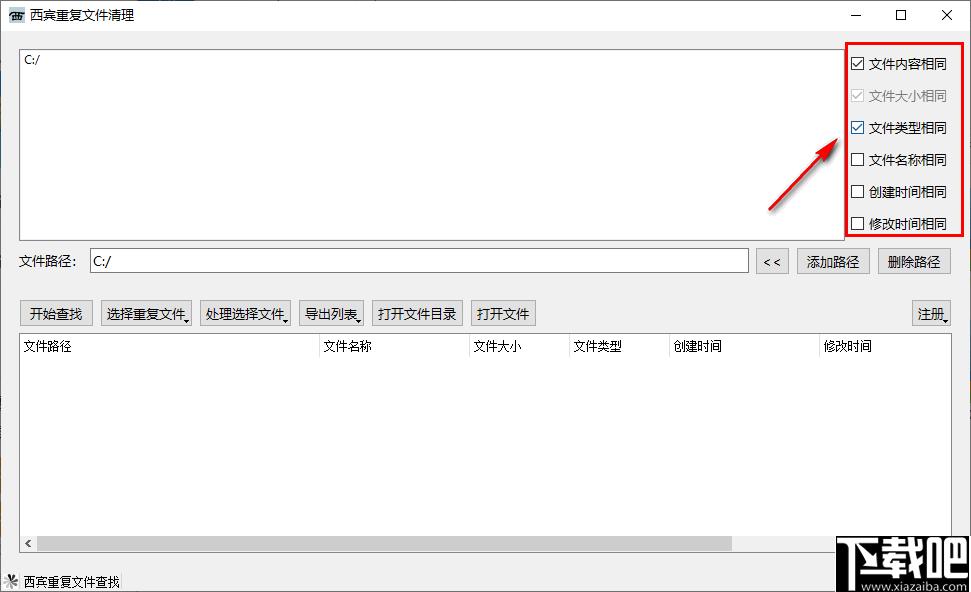
Task: Click the status bar spinner icon
Action: (x=12, y=581)
